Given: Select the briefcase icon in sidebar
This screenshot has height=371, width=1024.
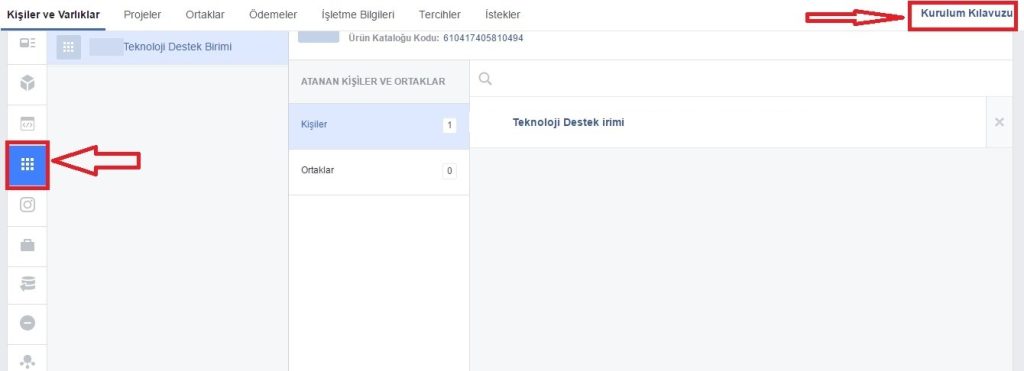Looking at the screenshot, I should point(27,246).
